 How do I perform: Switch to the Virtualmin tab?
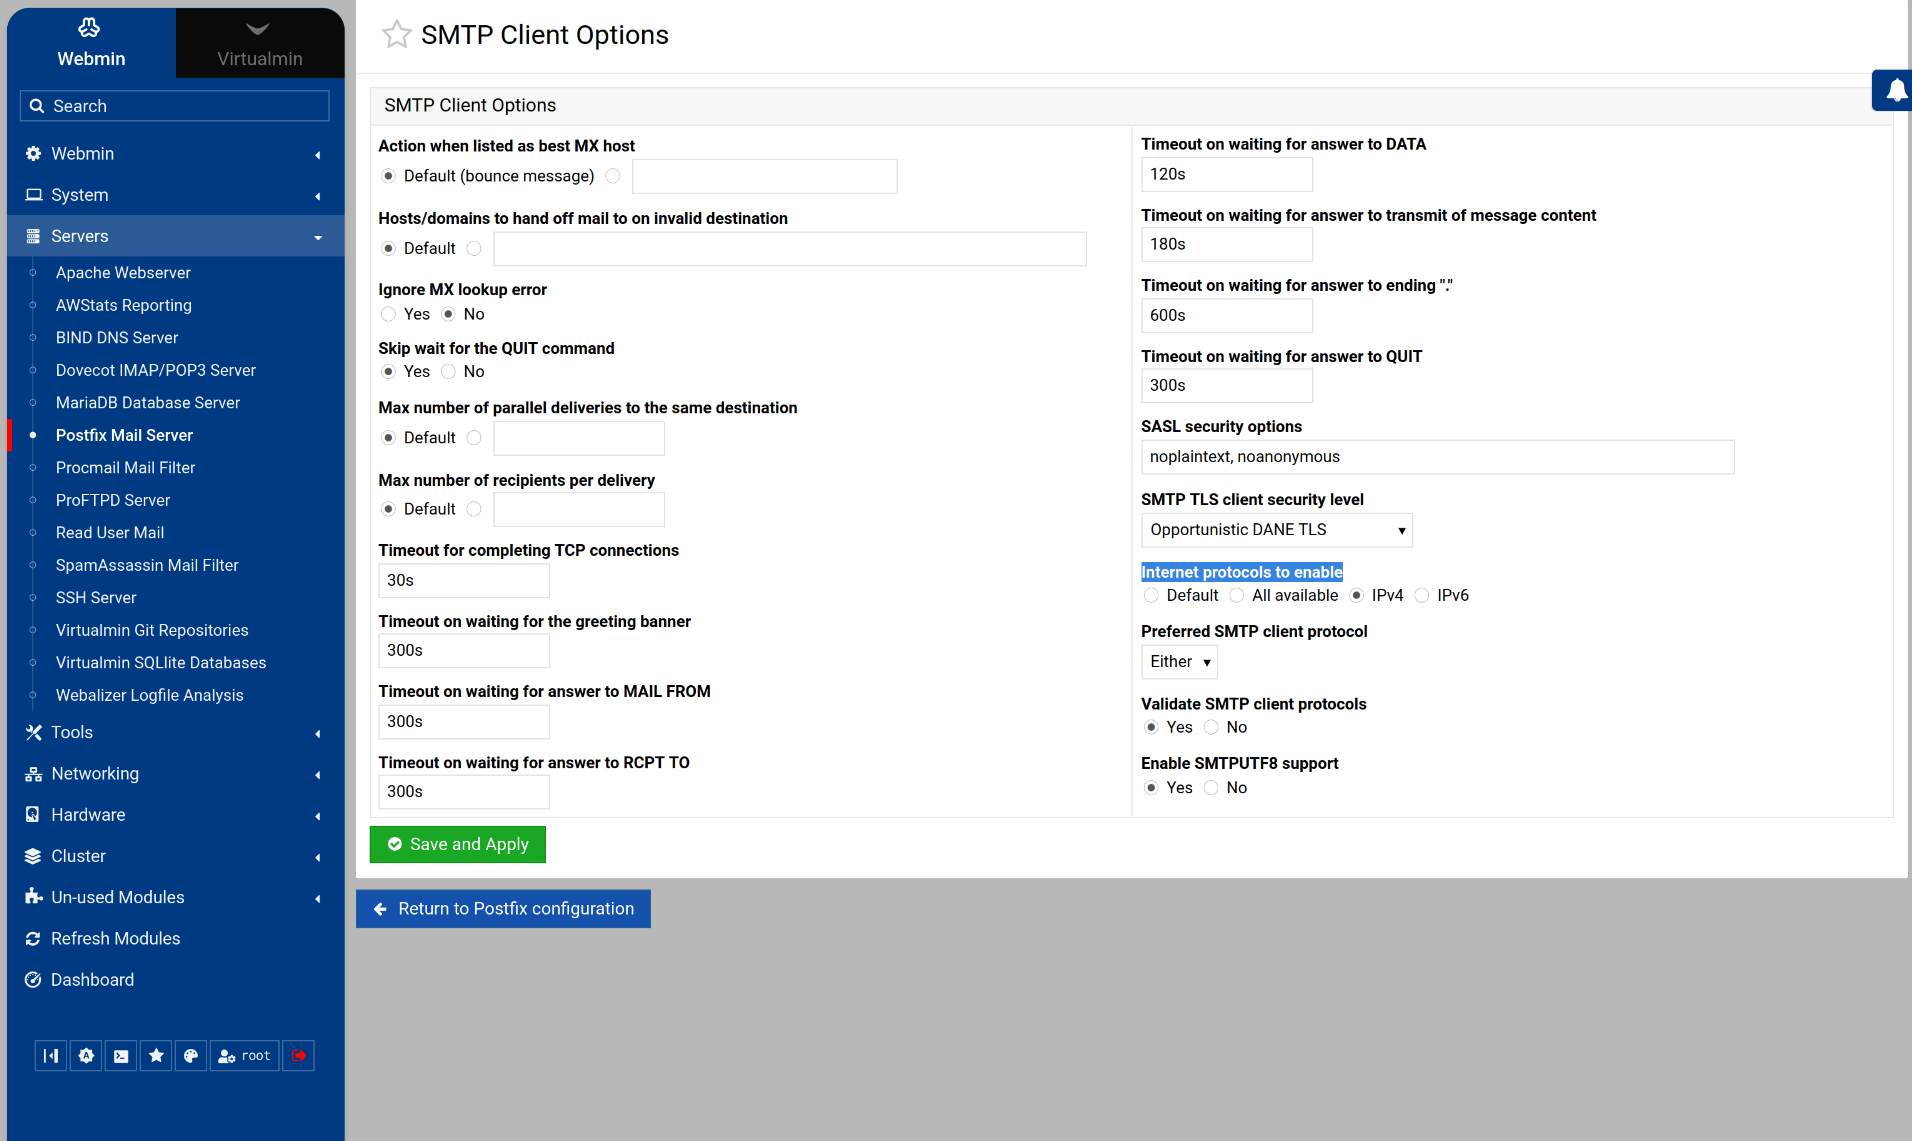259,43
